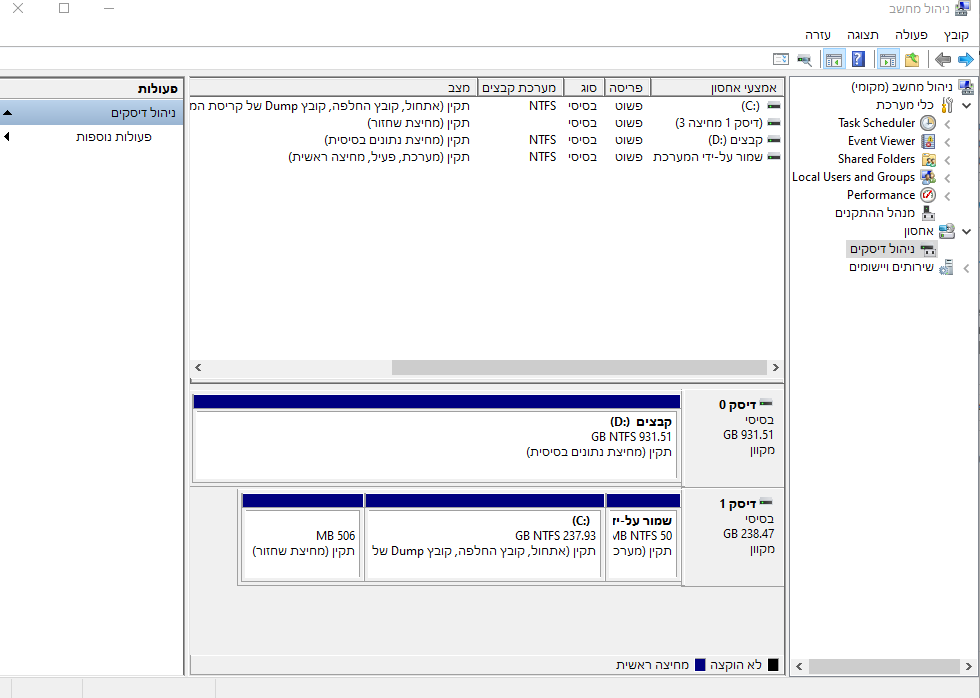Expand the Performance tree node
Image resolution: width=980 pixels, height=698 pixels.
click(948, 196)
